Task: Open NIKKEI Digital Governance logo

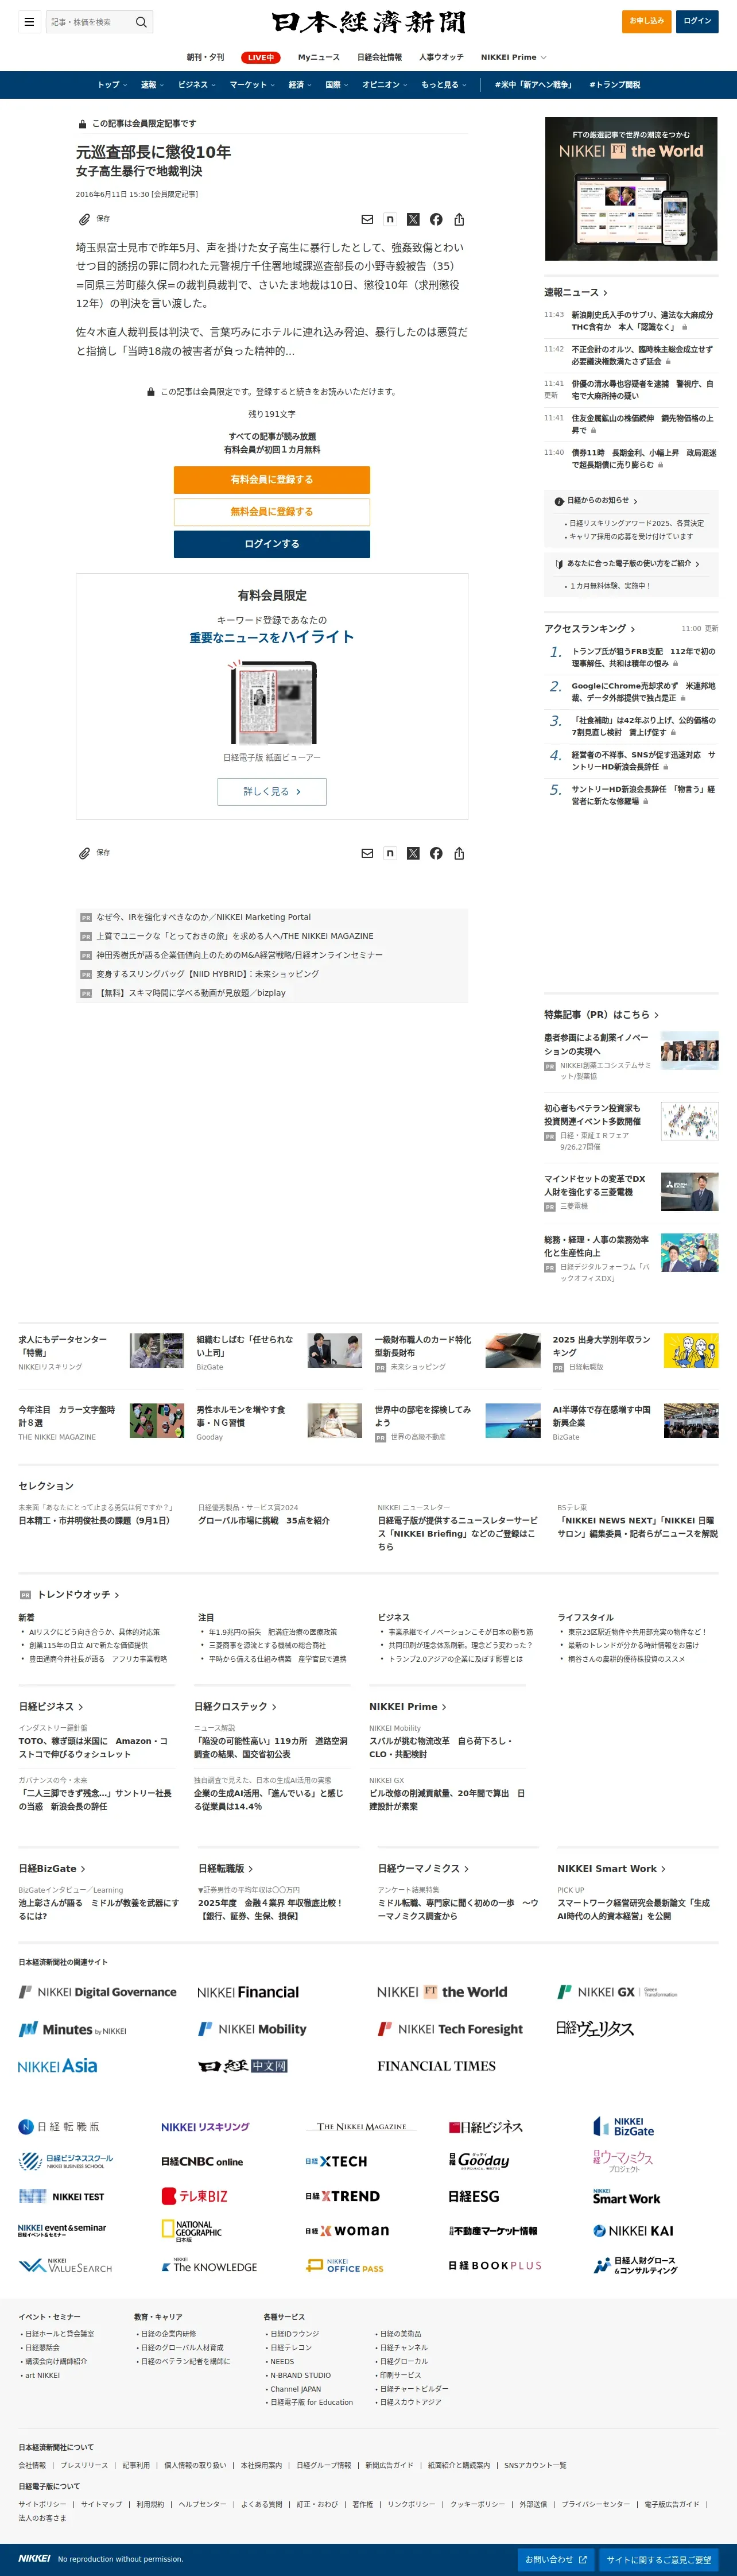Action: click(x=98, y=1992)
